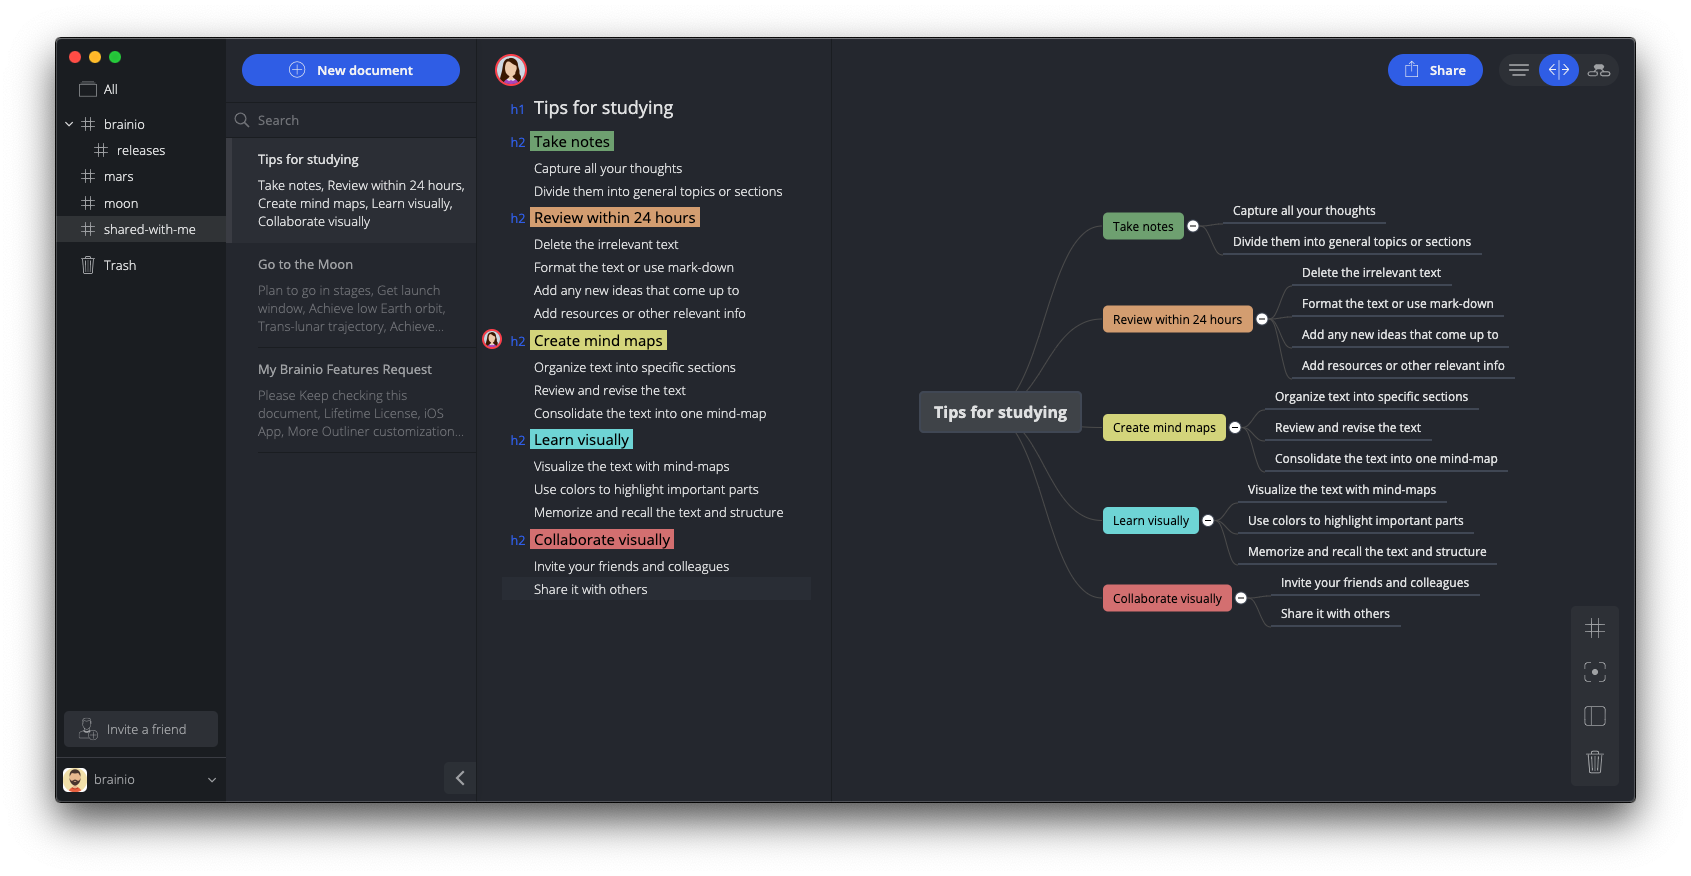Image resolution: width=1691 pixels, height=876 pixels.
Task: Collapse the brainio tag tree
Action: click(69, 124)
